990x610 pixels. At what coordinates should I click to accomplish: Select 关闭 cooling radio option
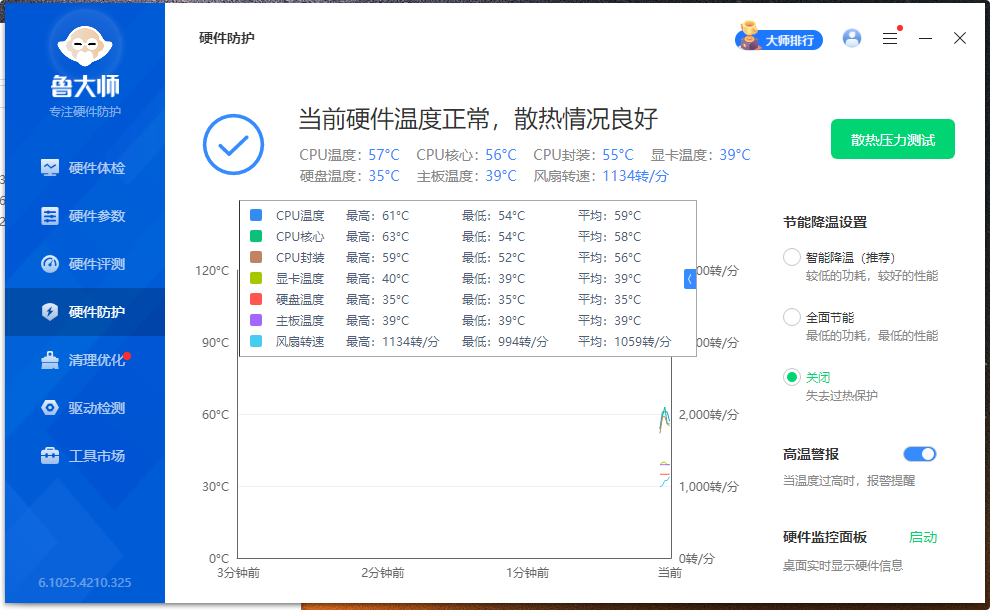pyautogui.click(x=792, y=377)
